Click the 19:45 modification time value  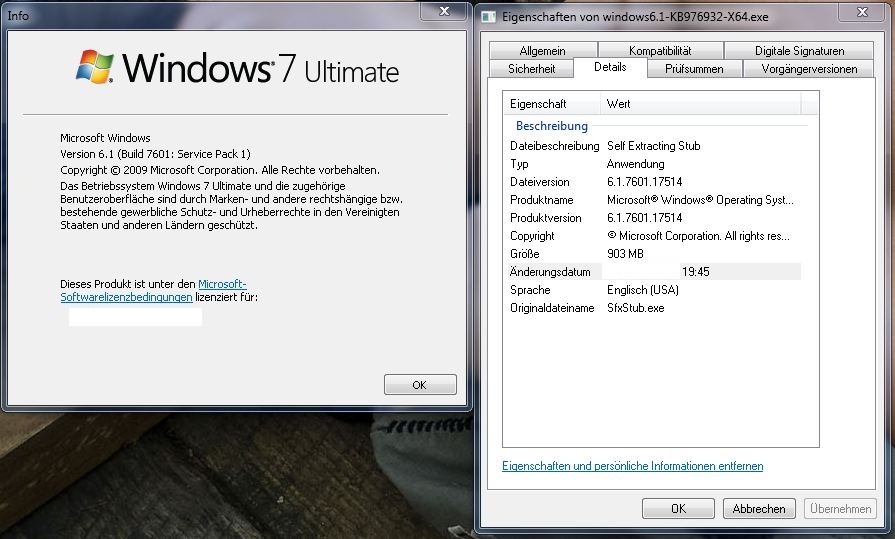[x=696, y=272]
